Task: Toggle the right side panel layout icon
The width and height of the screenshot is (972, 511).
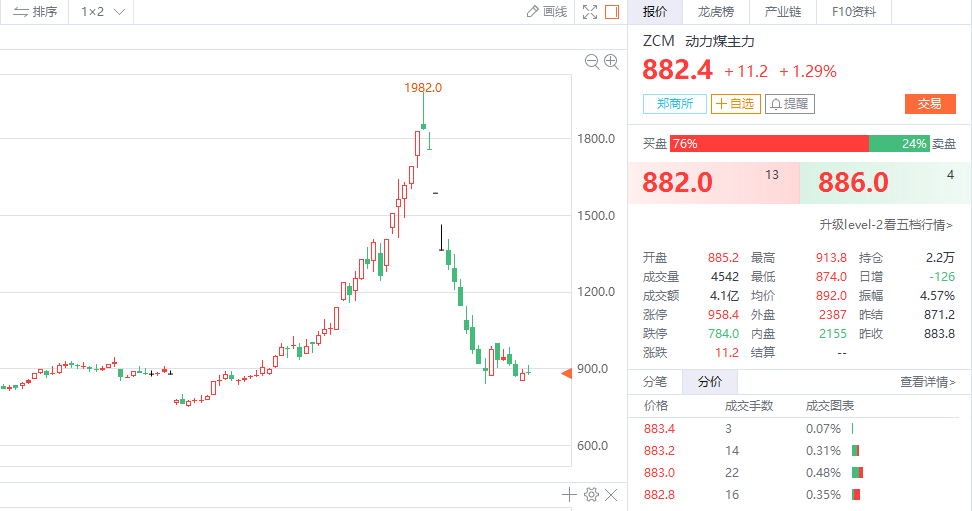Action: 612,12
